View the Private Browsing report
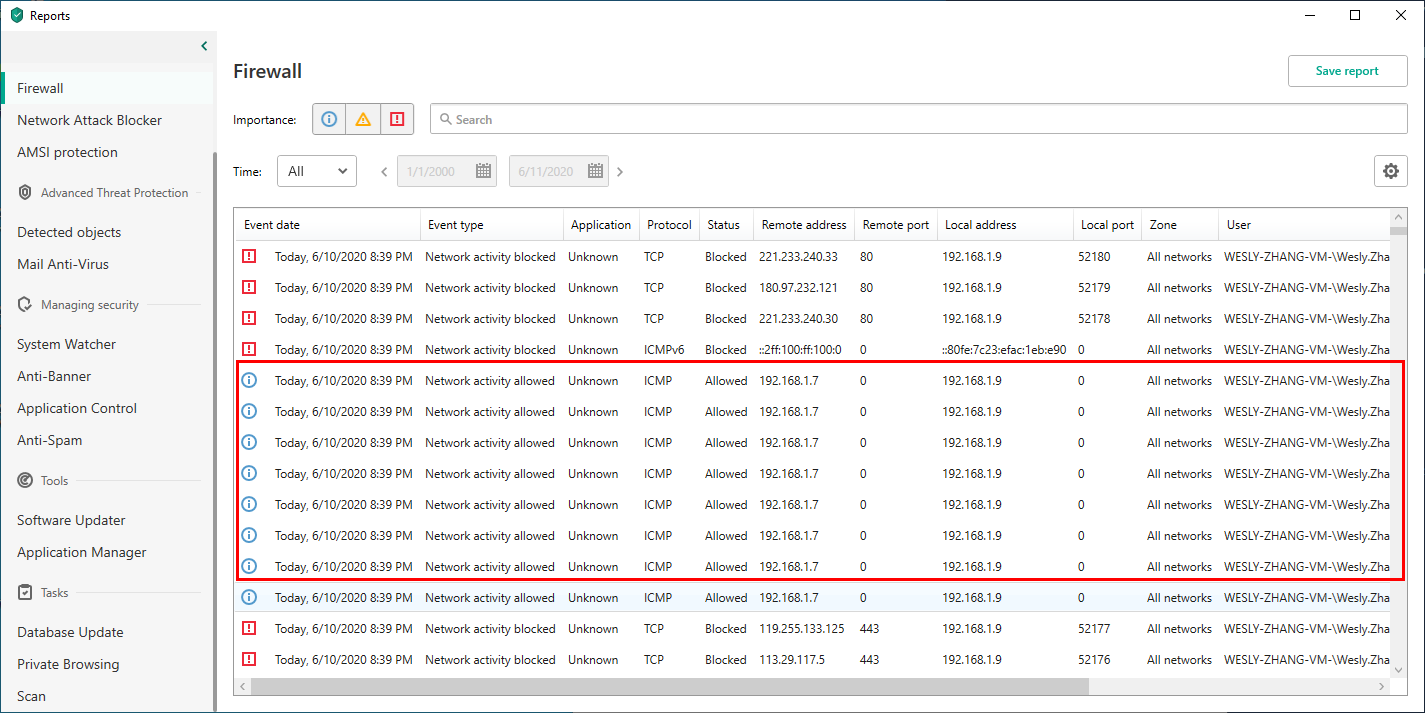 pos(68,664)
